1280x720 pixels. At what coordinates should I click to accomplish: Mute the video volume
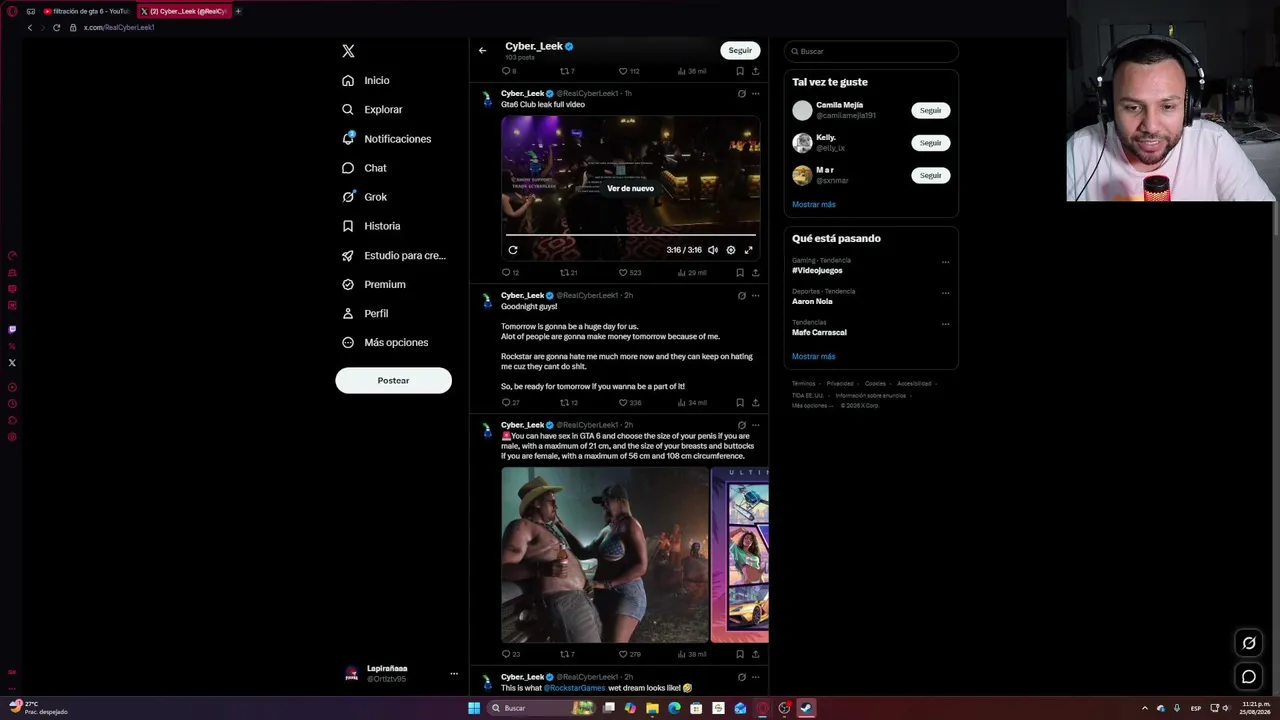713,250
